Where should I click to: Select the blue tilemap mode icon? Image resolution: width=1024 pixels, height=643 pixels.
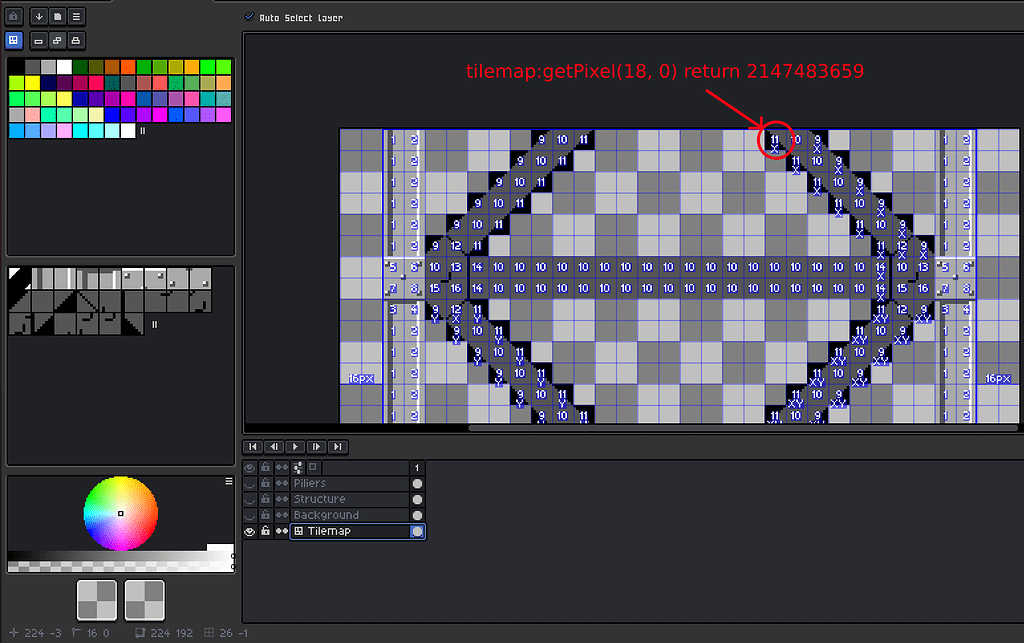point(13,40)
